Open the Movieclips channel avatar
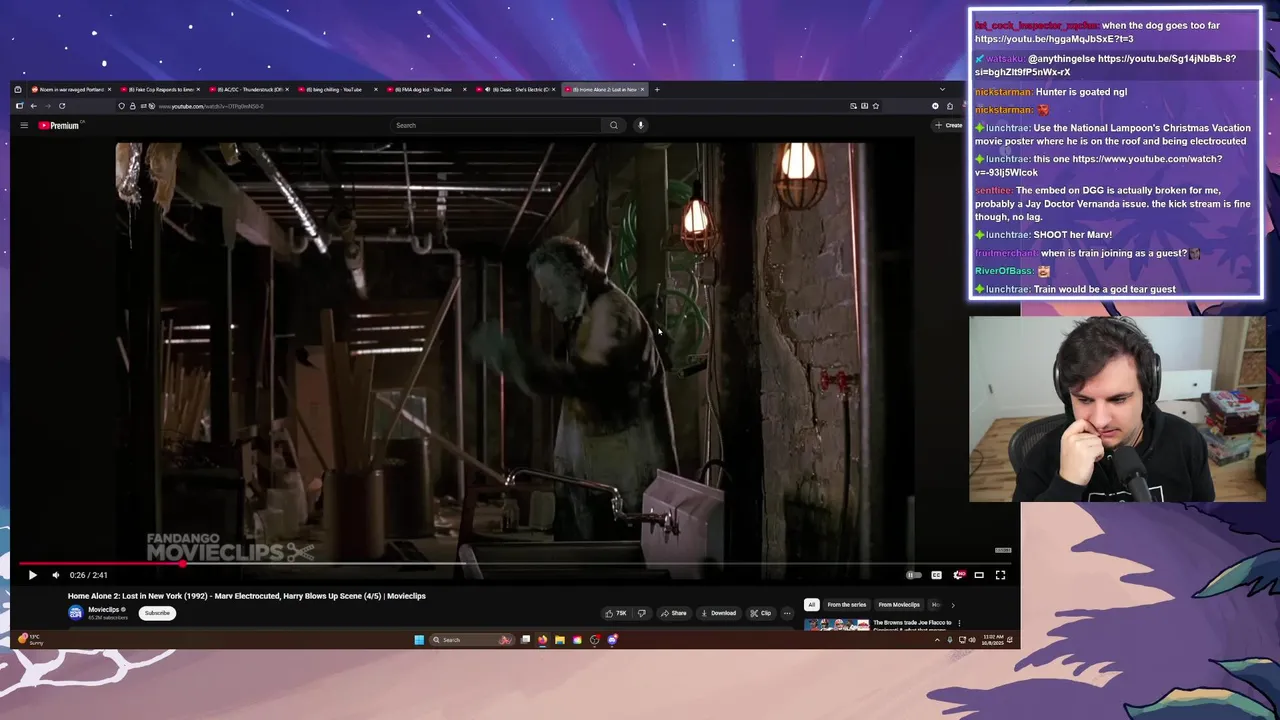This screenshot has height=720, width=1280. coord(75,613)
